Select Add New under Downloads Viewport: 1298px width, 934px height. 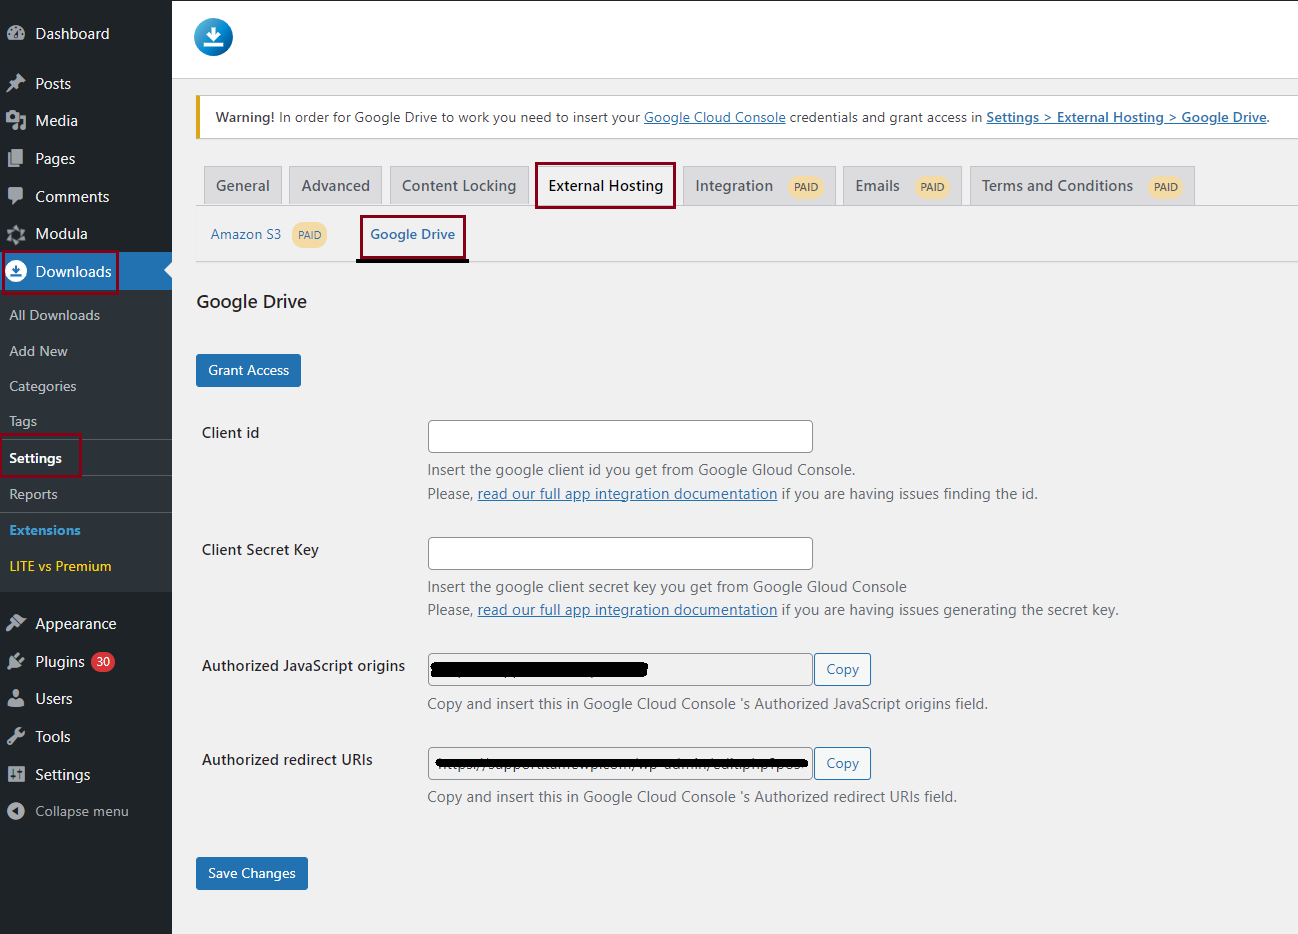point(39,351)
